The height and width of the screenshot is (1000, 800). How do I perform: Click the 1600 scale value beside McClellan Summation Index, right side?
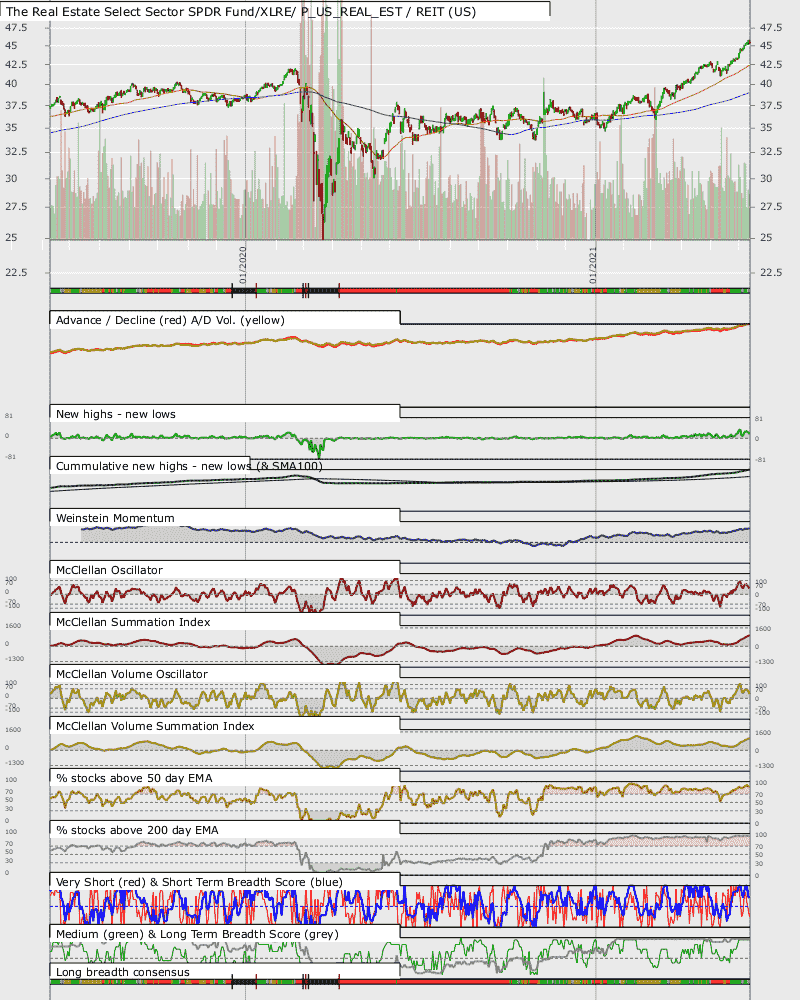pyautogui.click(x=761, y=629)
